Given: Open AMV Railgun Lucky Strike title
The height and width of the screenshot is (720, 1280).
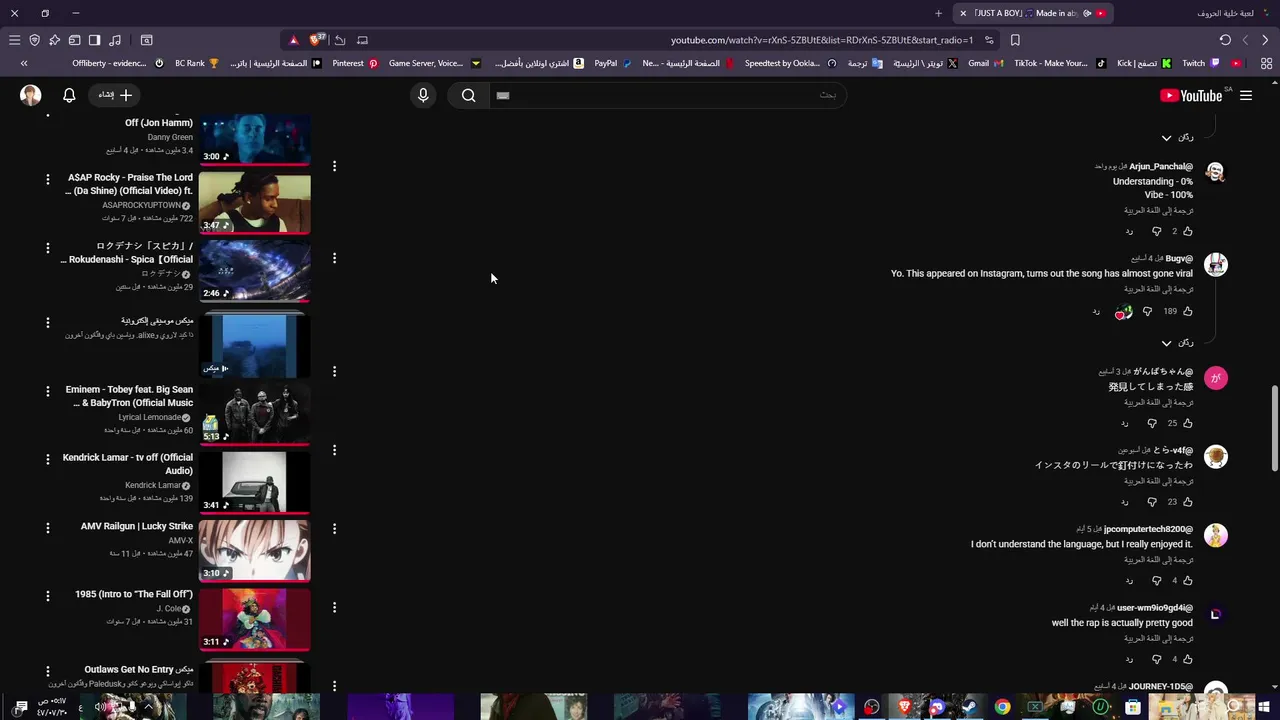Looking at the screenshot, I should coord(137,526).
